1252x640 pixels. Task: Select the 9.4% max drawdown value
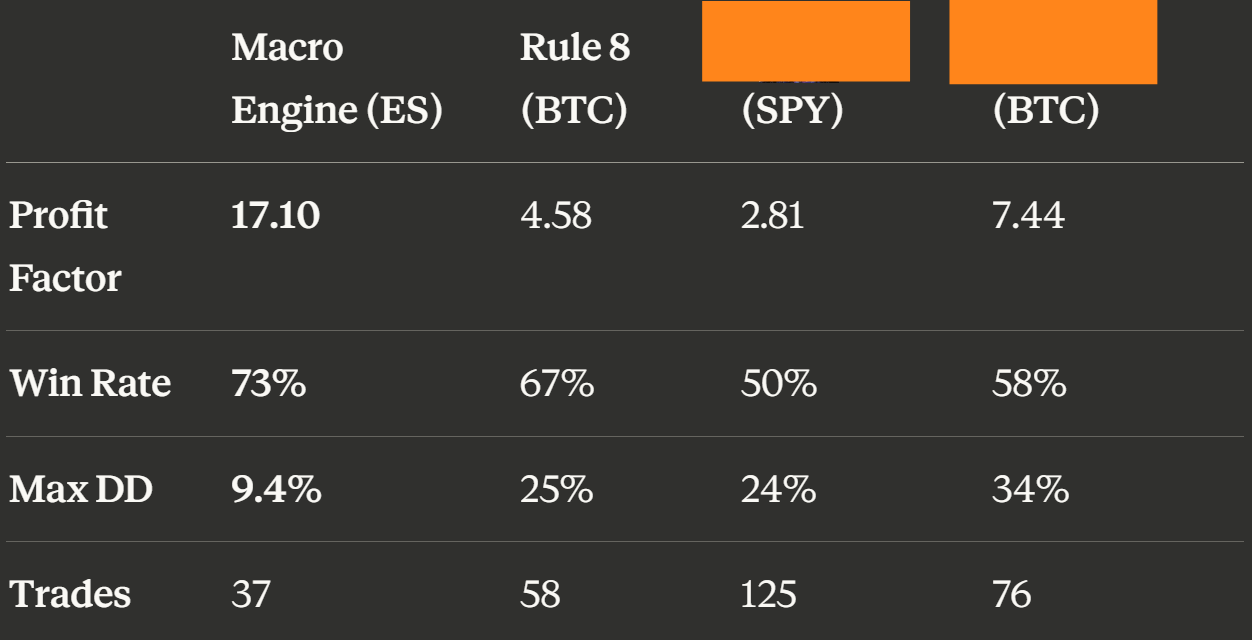pyautogui.click(x=276, y=489)
